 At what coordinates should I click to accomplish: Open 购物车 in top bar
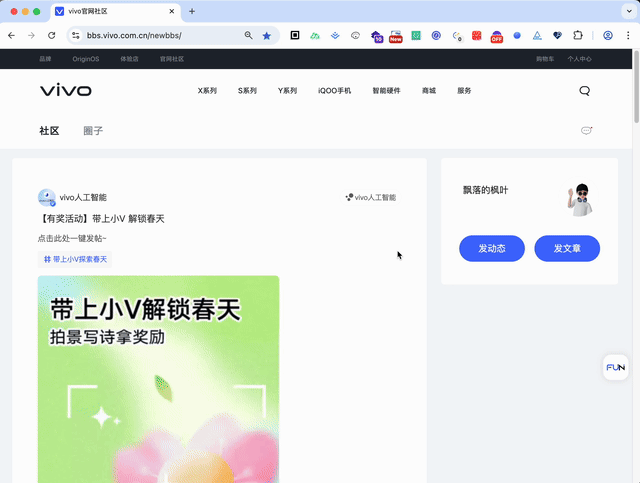[545, 59]
